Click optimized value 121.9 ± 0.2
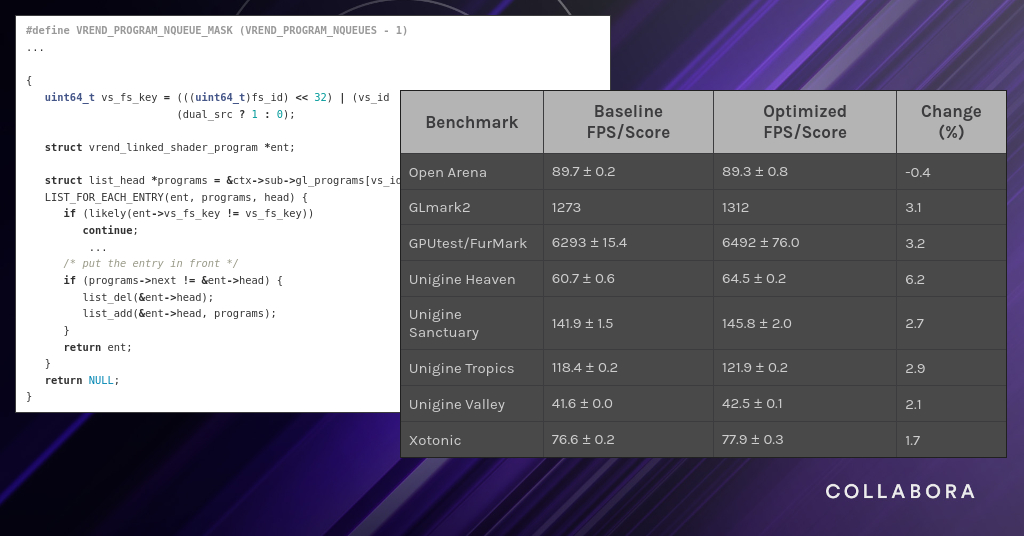 point(754,368)
